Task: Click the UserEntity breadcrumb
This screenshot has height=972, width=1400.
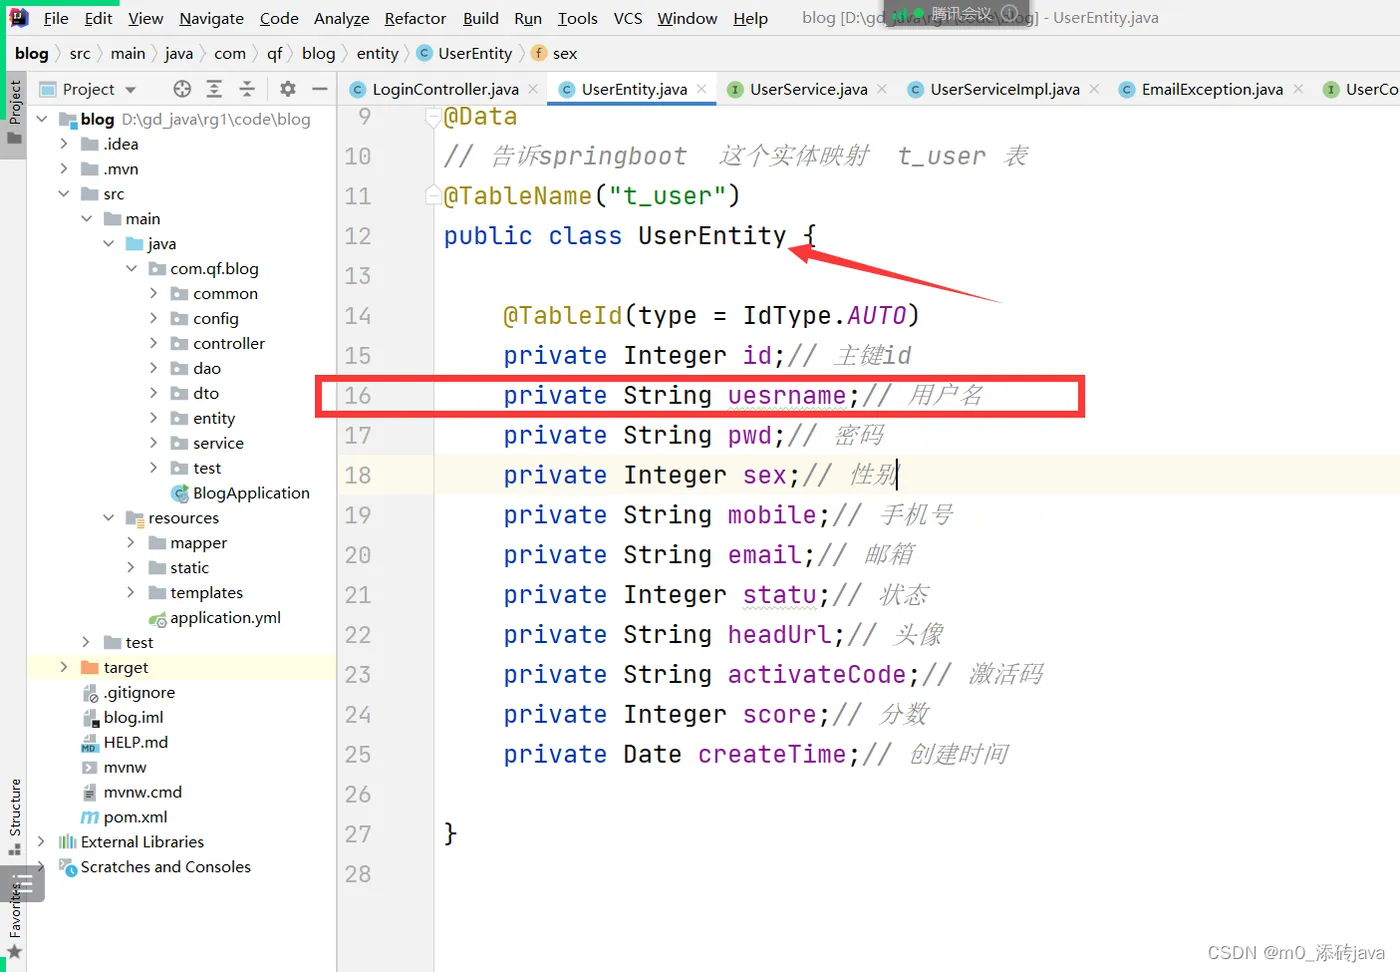Action: [464, 53]
